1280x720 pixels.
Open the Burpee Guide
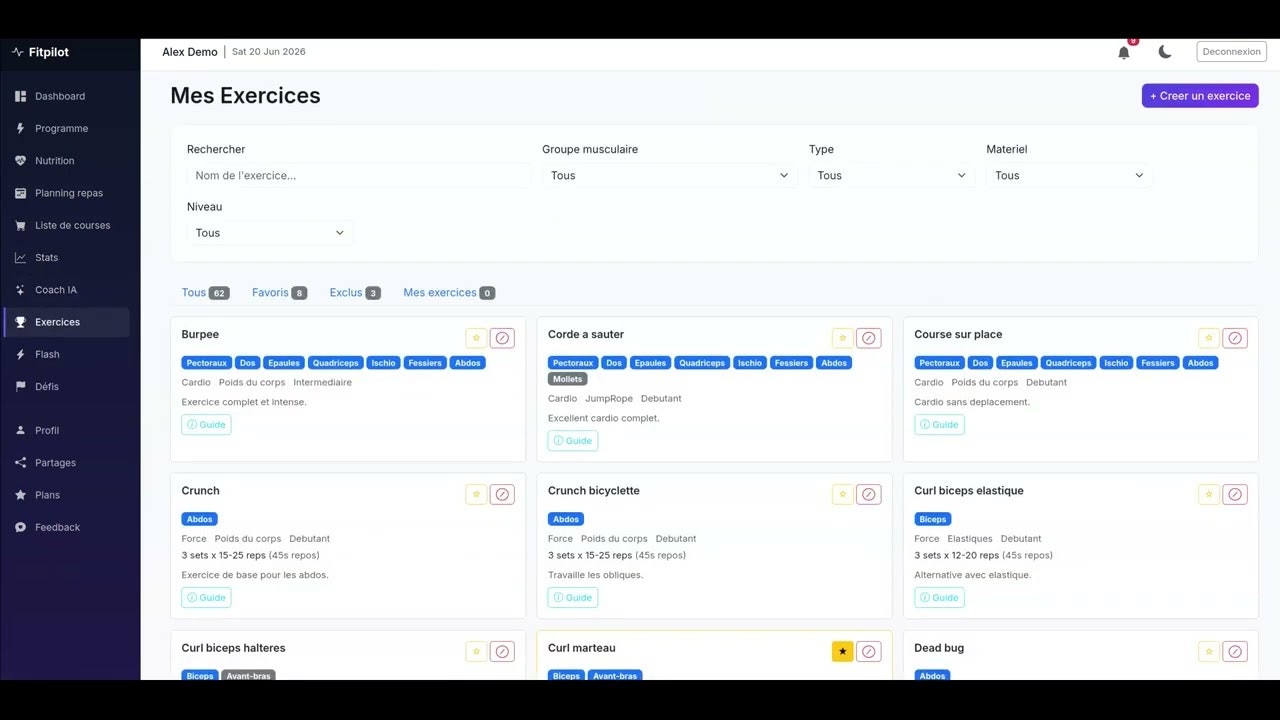206,425
